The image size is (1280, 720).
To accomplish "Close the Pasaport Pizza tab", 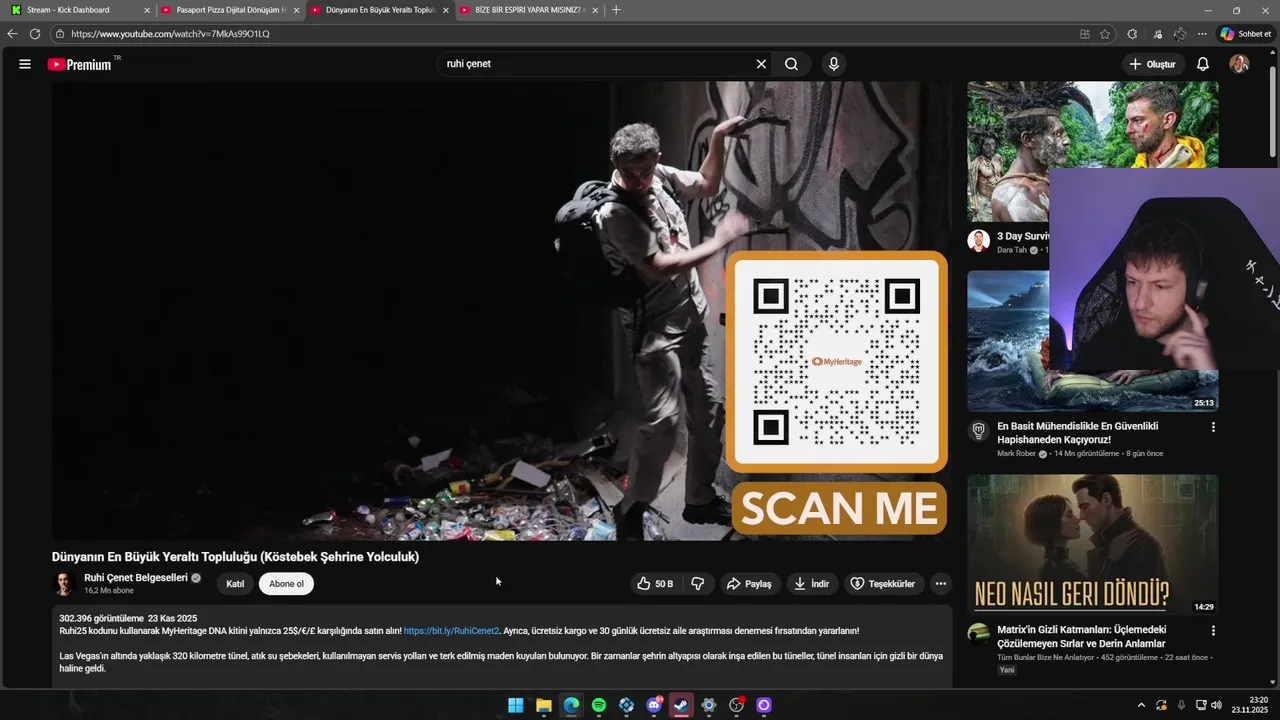I will pyautogui.click(x=296, y=10).
